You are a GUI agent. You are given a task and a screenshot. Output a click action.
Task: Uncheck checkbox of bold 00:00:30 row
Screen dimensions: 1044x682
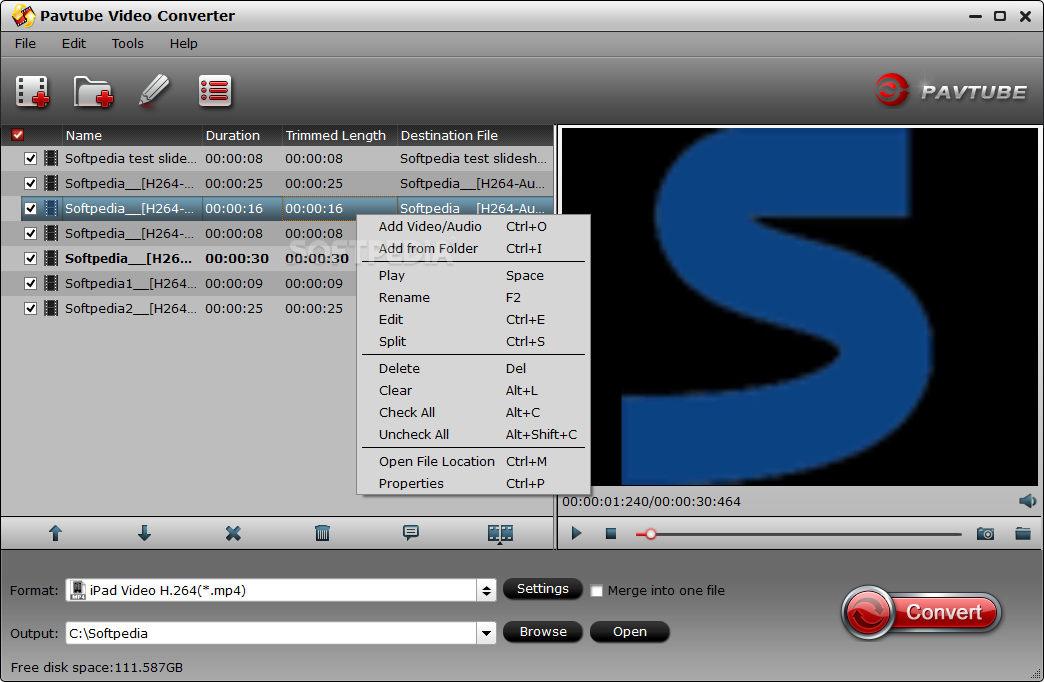(30, 258)
